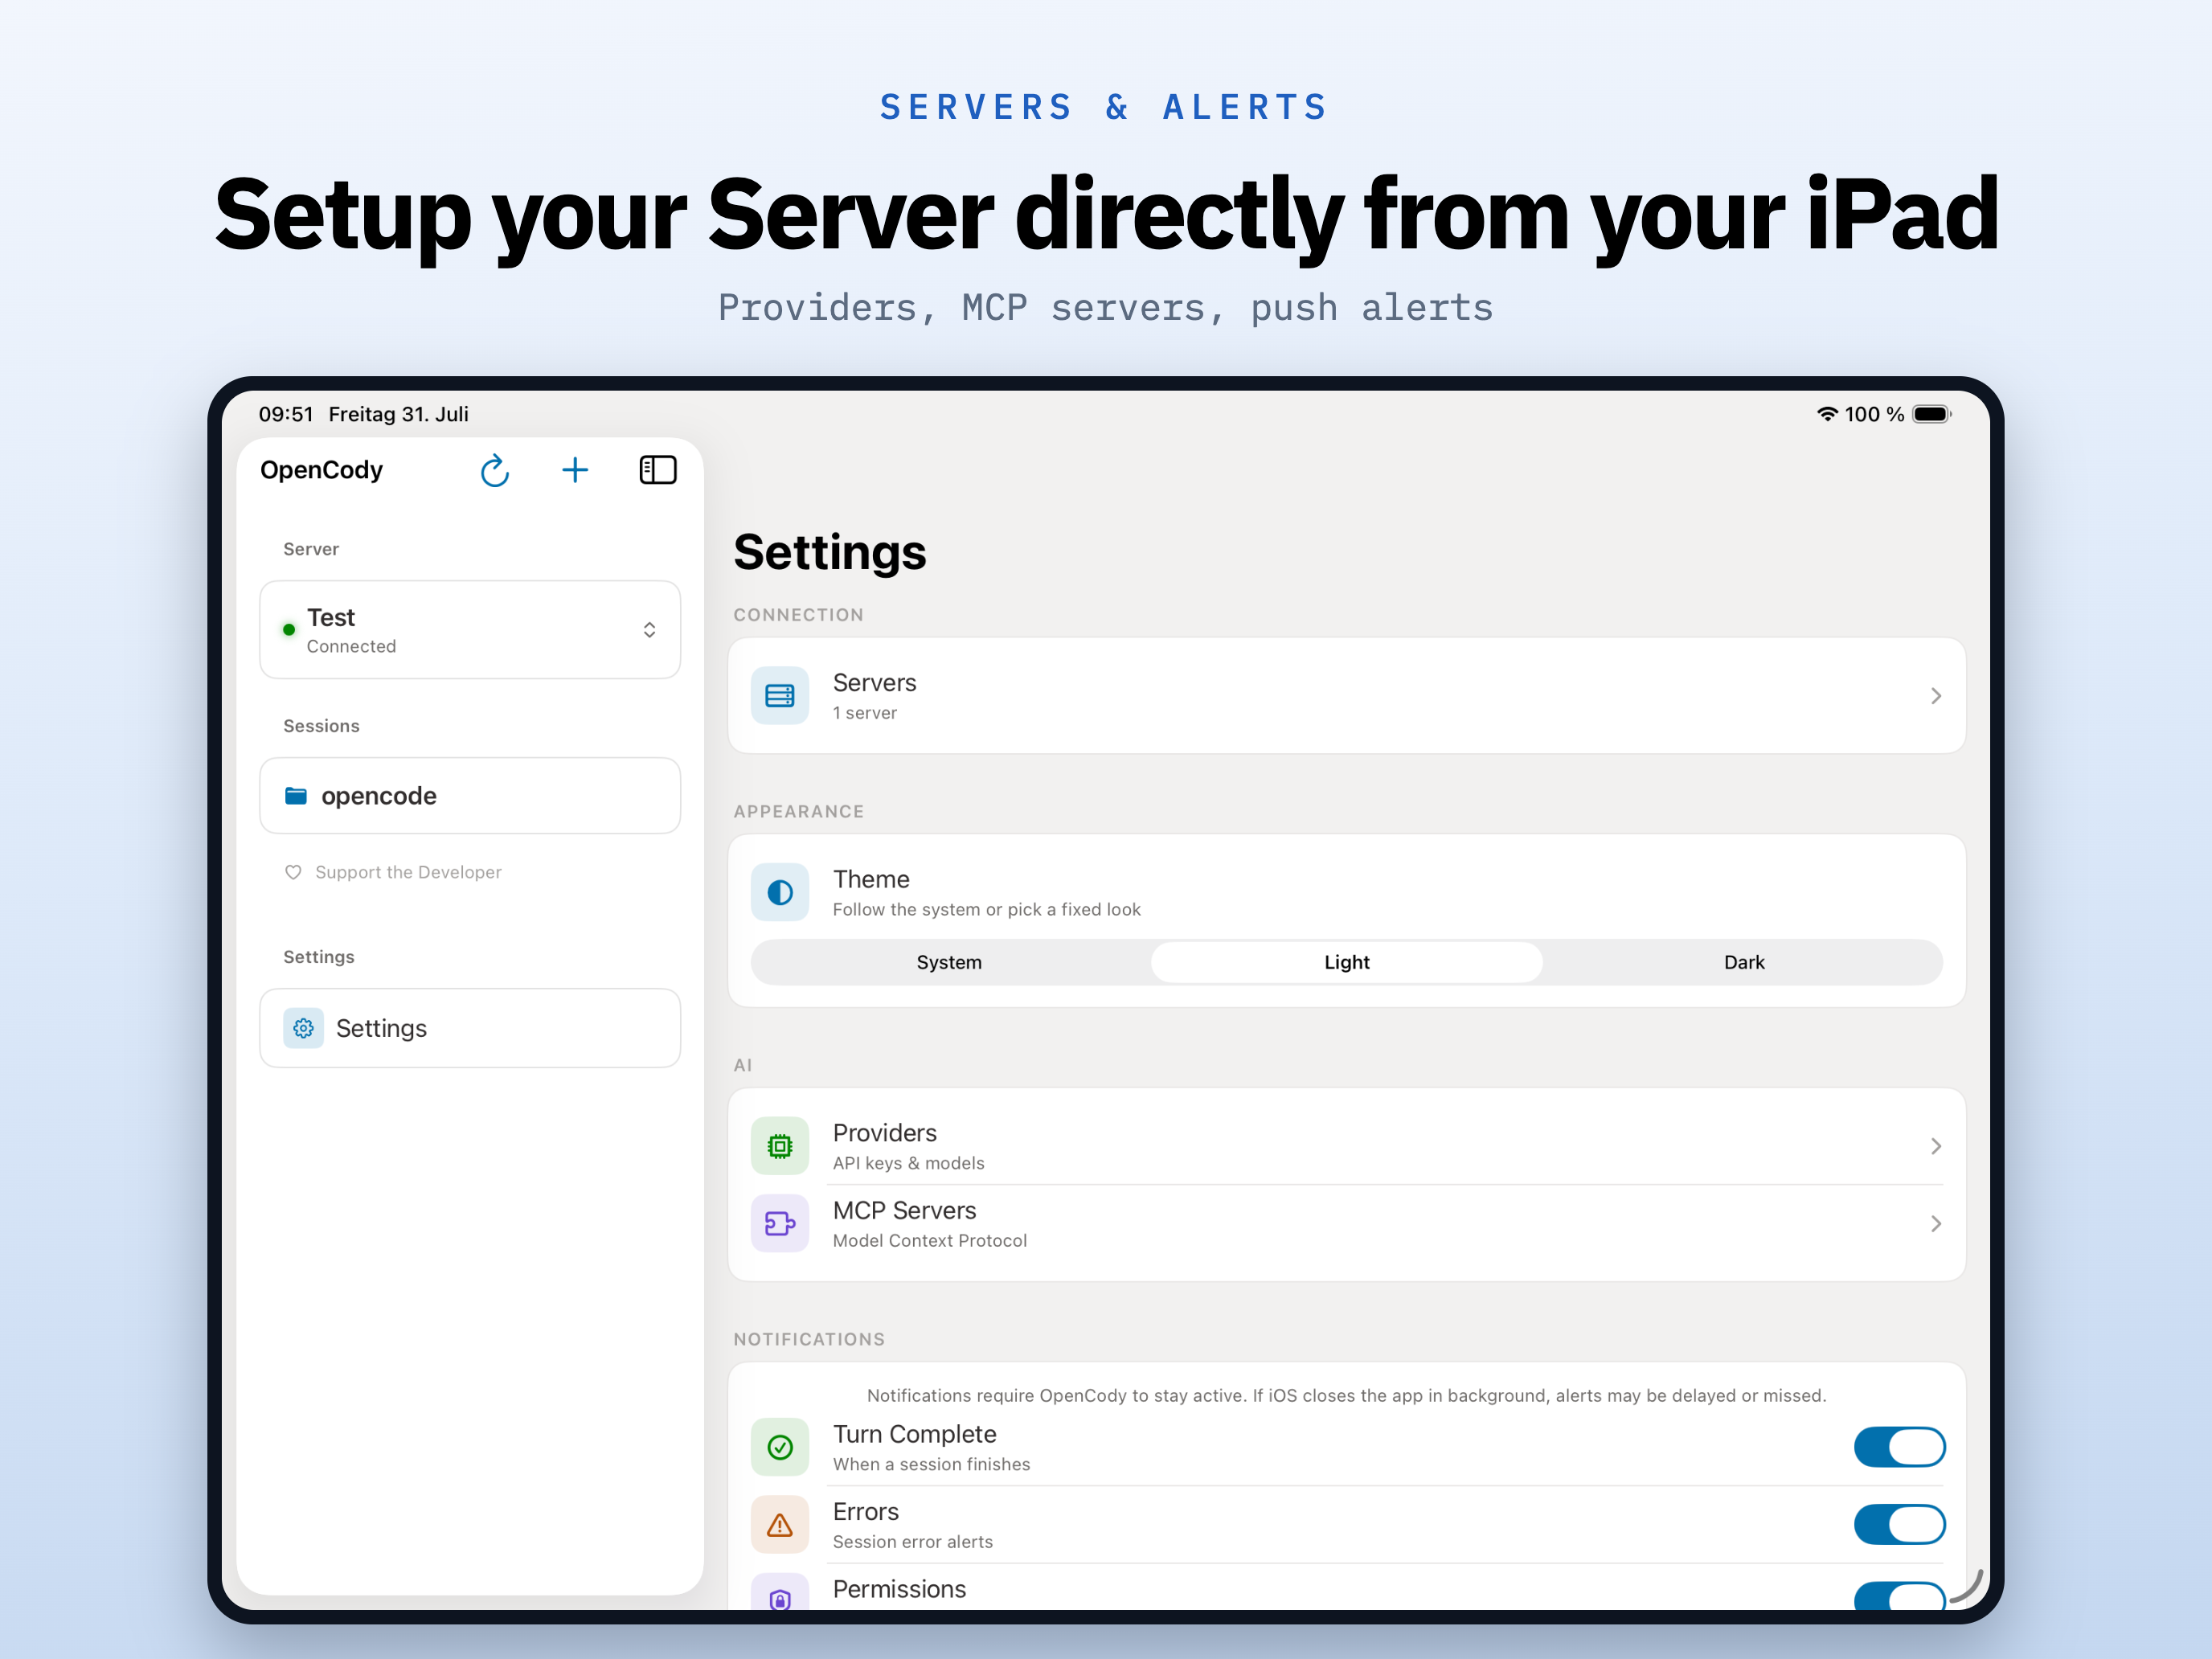The height and width of the screenshot is (1659, 2212).
Task: Click the Sessions sidebar header
Action: pos(321,726)
